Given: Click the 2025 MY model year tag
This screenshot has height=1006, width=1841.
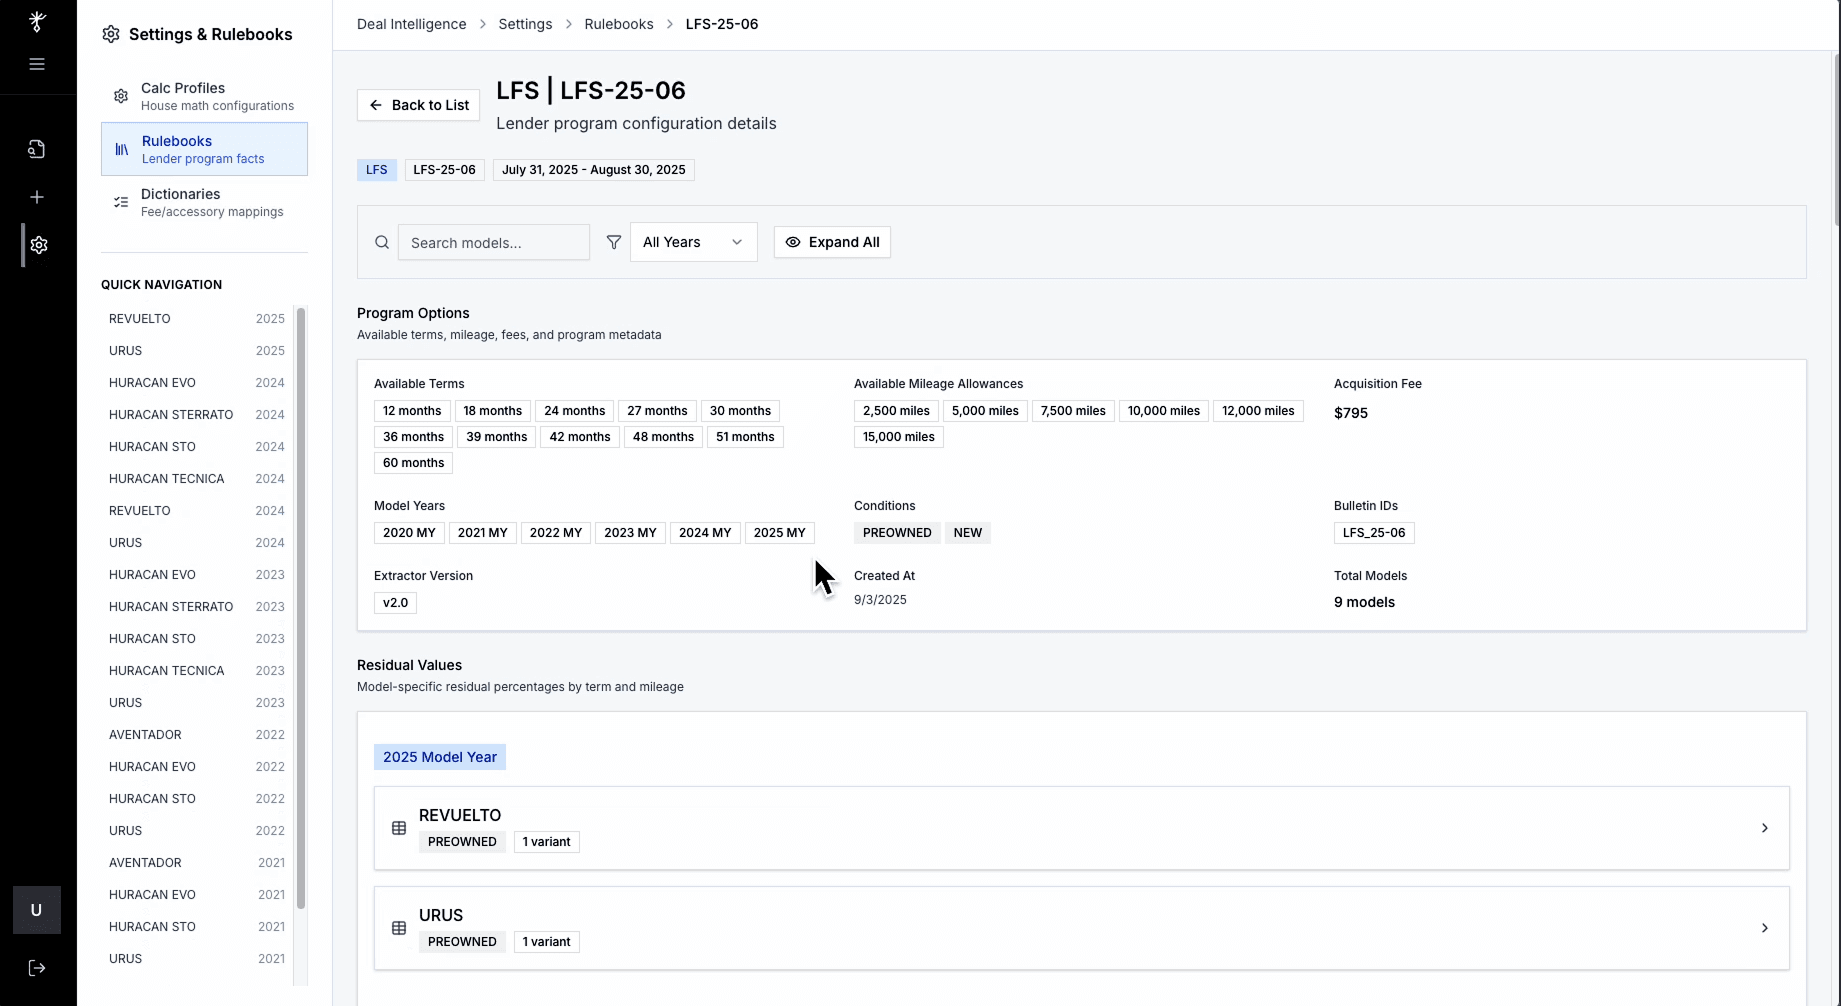Looking at the screenshot, I should coord(780,533).
